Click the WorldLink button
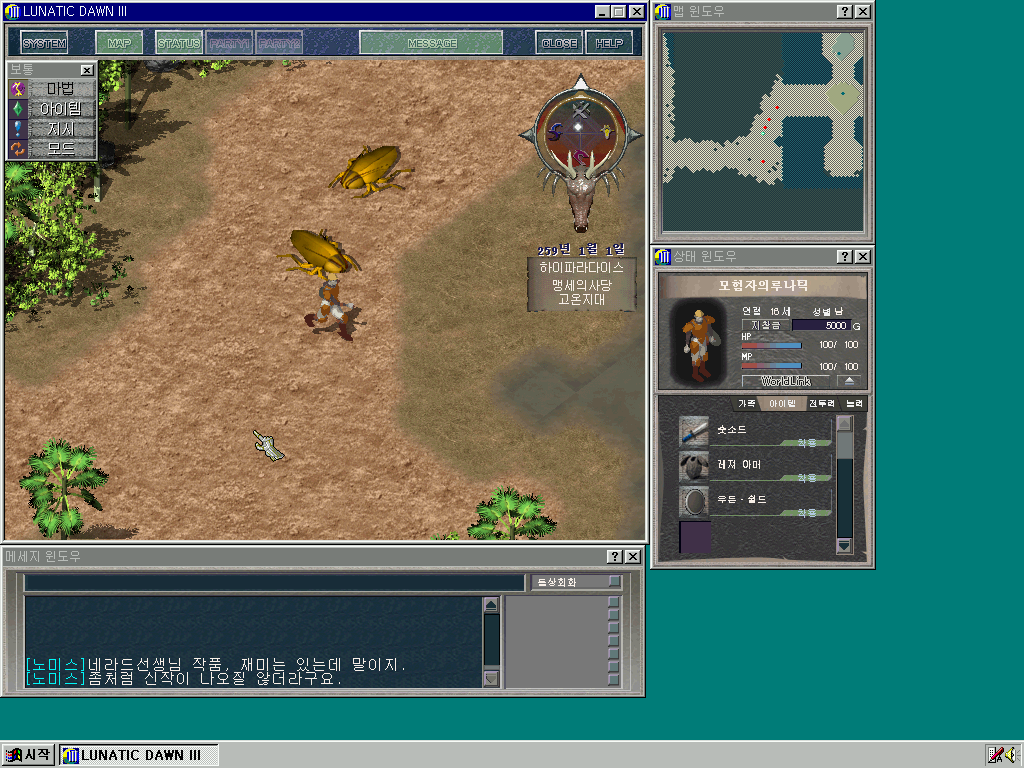The width and height of the screenshot is (1024, 768). click(786, 381)
